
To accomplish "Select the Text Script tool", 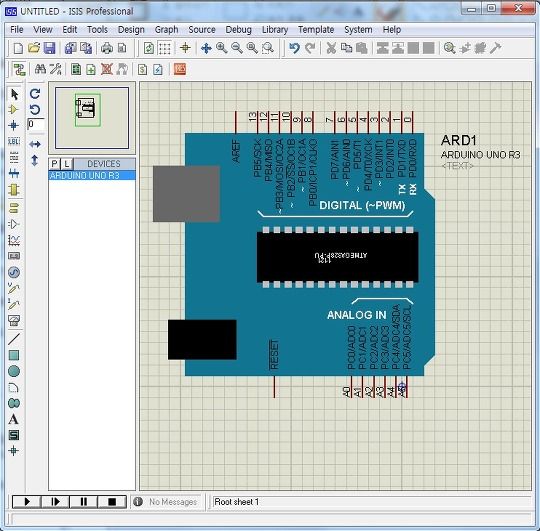I will coord(14,158).
